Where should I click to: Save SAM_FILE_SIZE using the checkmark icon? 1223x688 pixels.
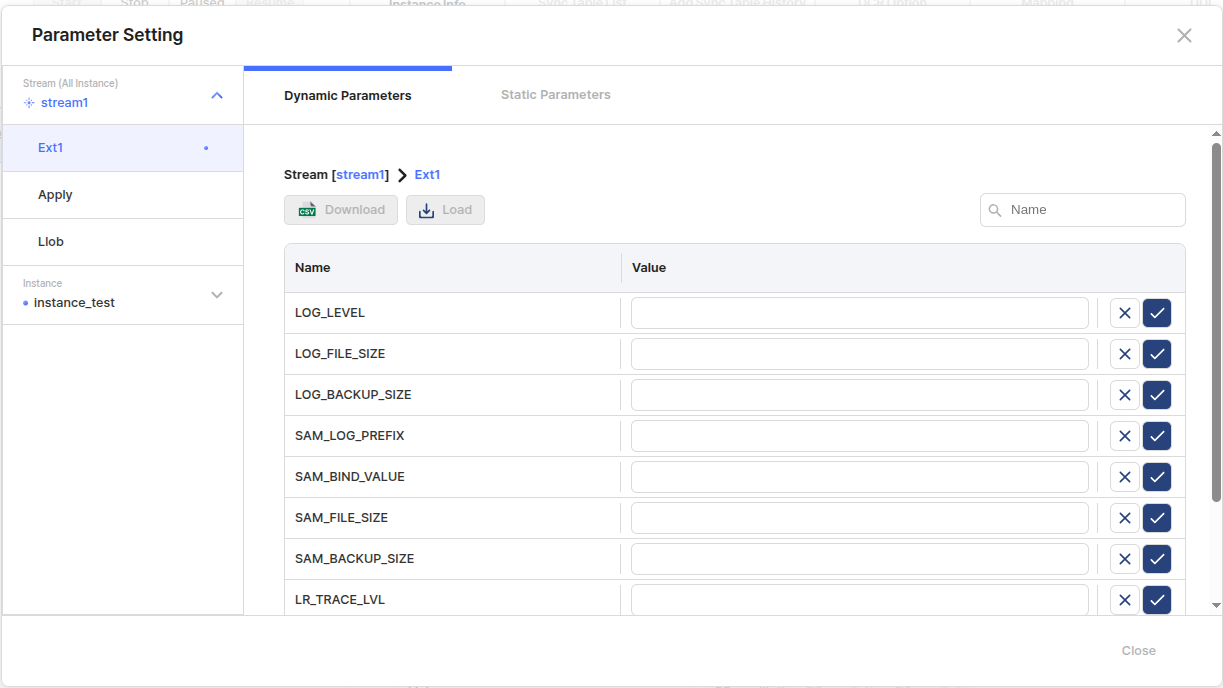click(x=1157, y=518)
